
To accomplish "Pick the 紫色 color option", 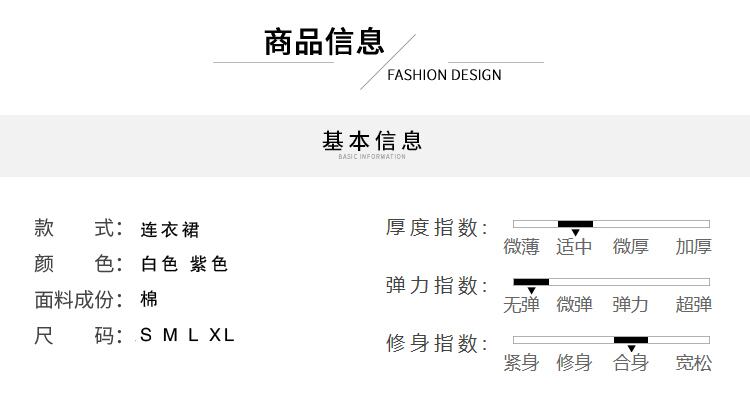I will click(209, 265).
